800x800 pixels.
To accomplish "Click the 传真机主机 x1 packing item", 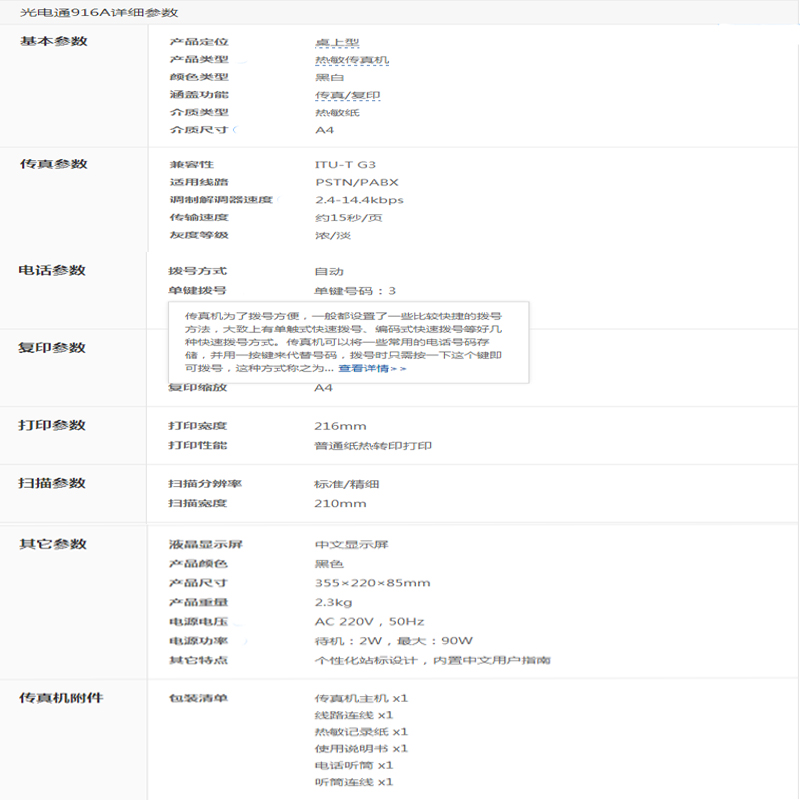I will [x=361, y=698].
